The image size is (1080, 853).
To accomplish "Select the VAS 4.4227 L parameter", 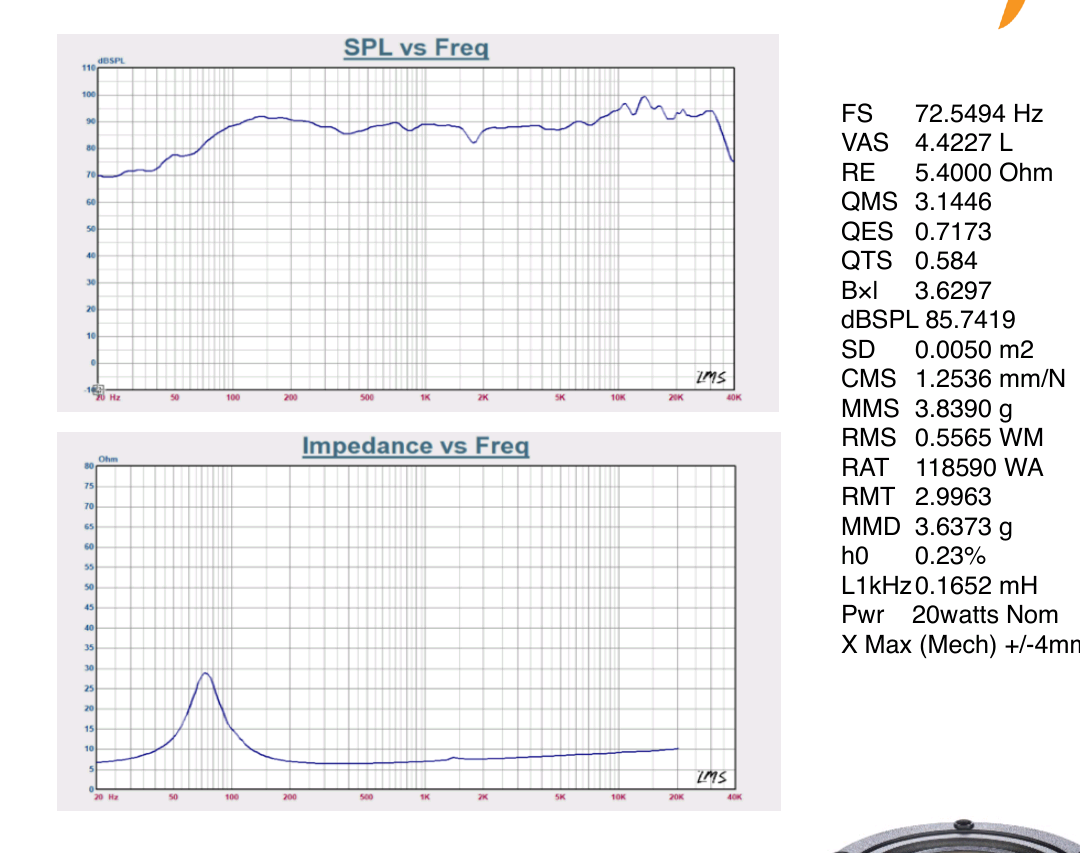I will (x=926, y=143).
